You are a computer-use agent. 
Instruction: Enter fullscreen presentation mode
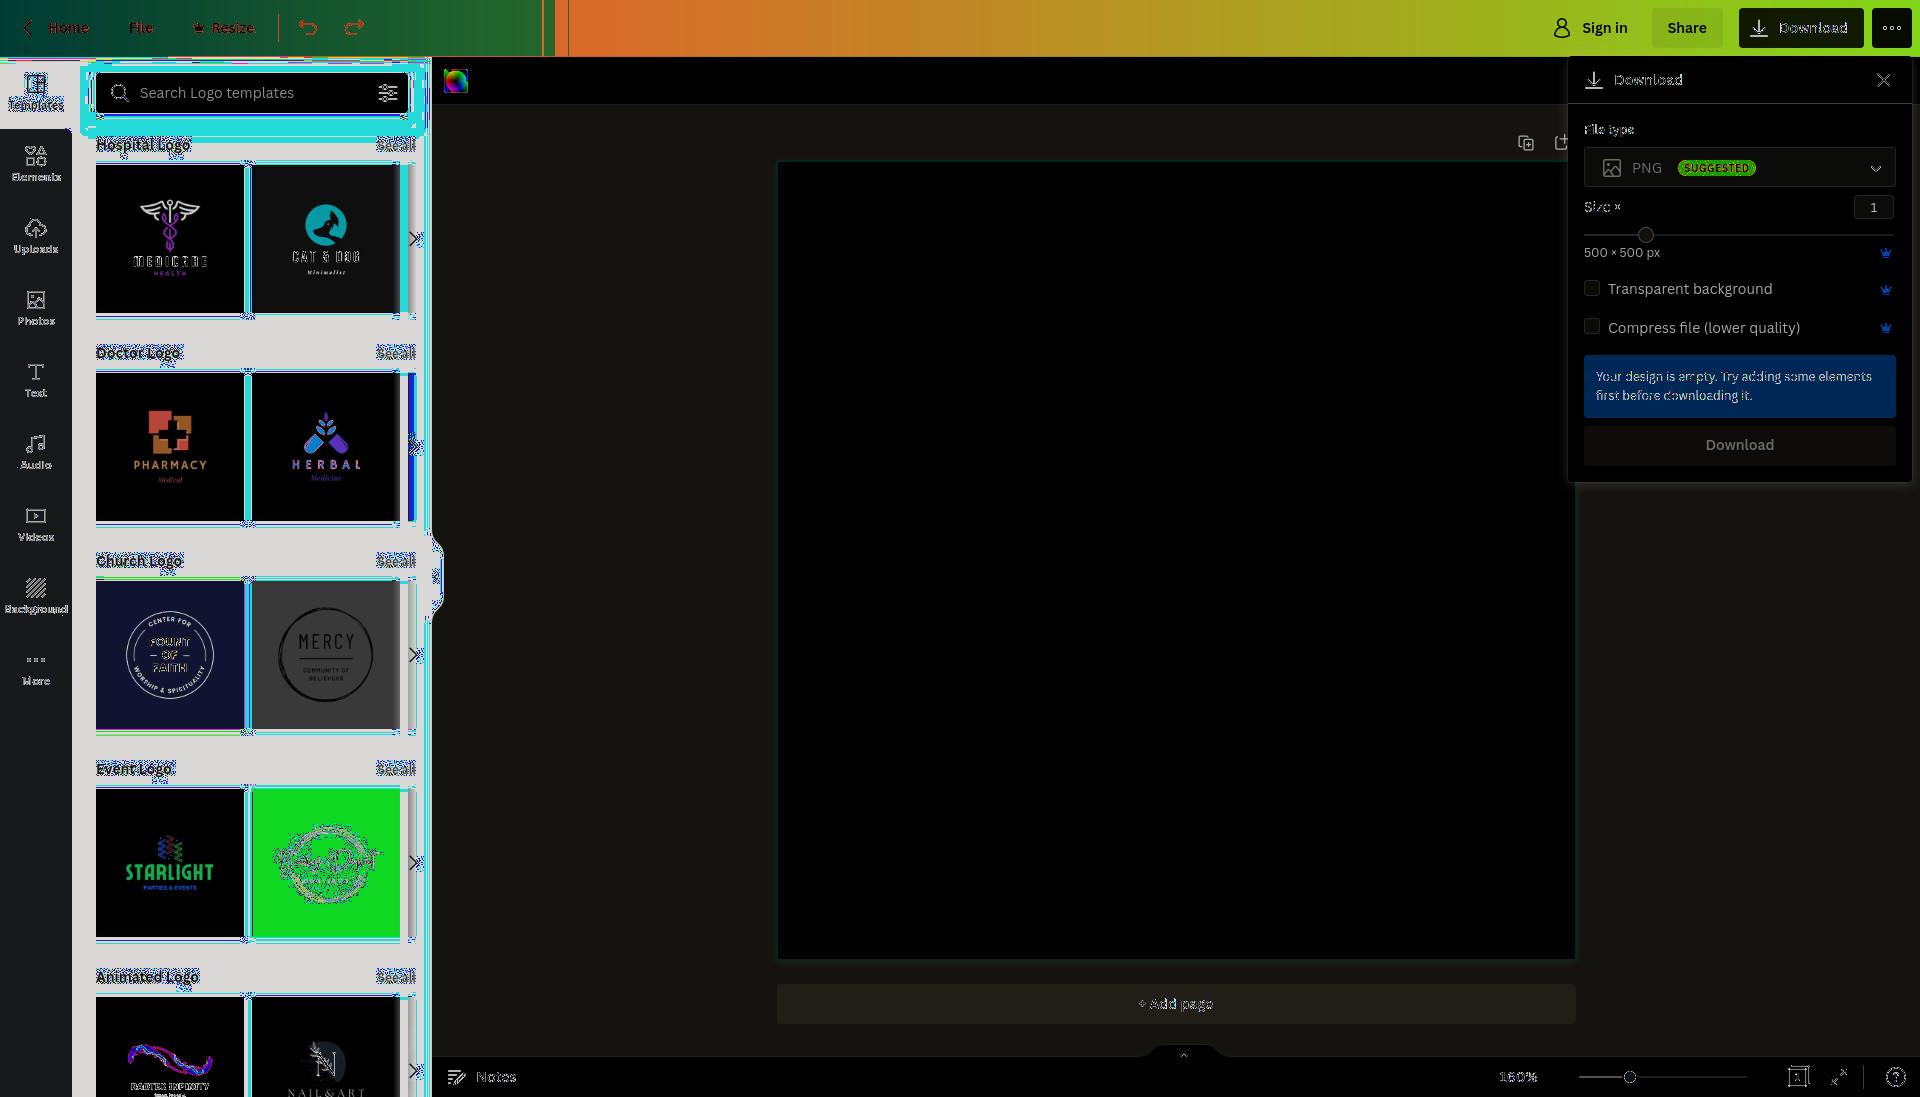1839,1077
